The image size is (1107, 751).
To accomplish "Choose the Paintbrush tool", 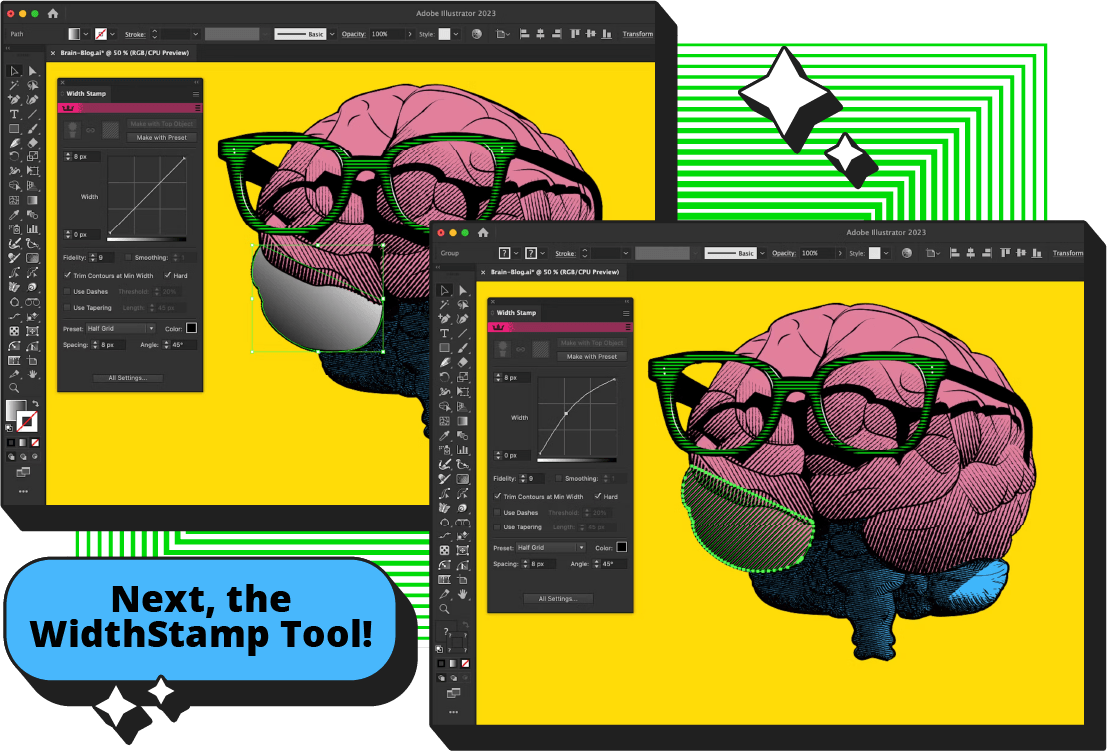I will pos(464,347).
